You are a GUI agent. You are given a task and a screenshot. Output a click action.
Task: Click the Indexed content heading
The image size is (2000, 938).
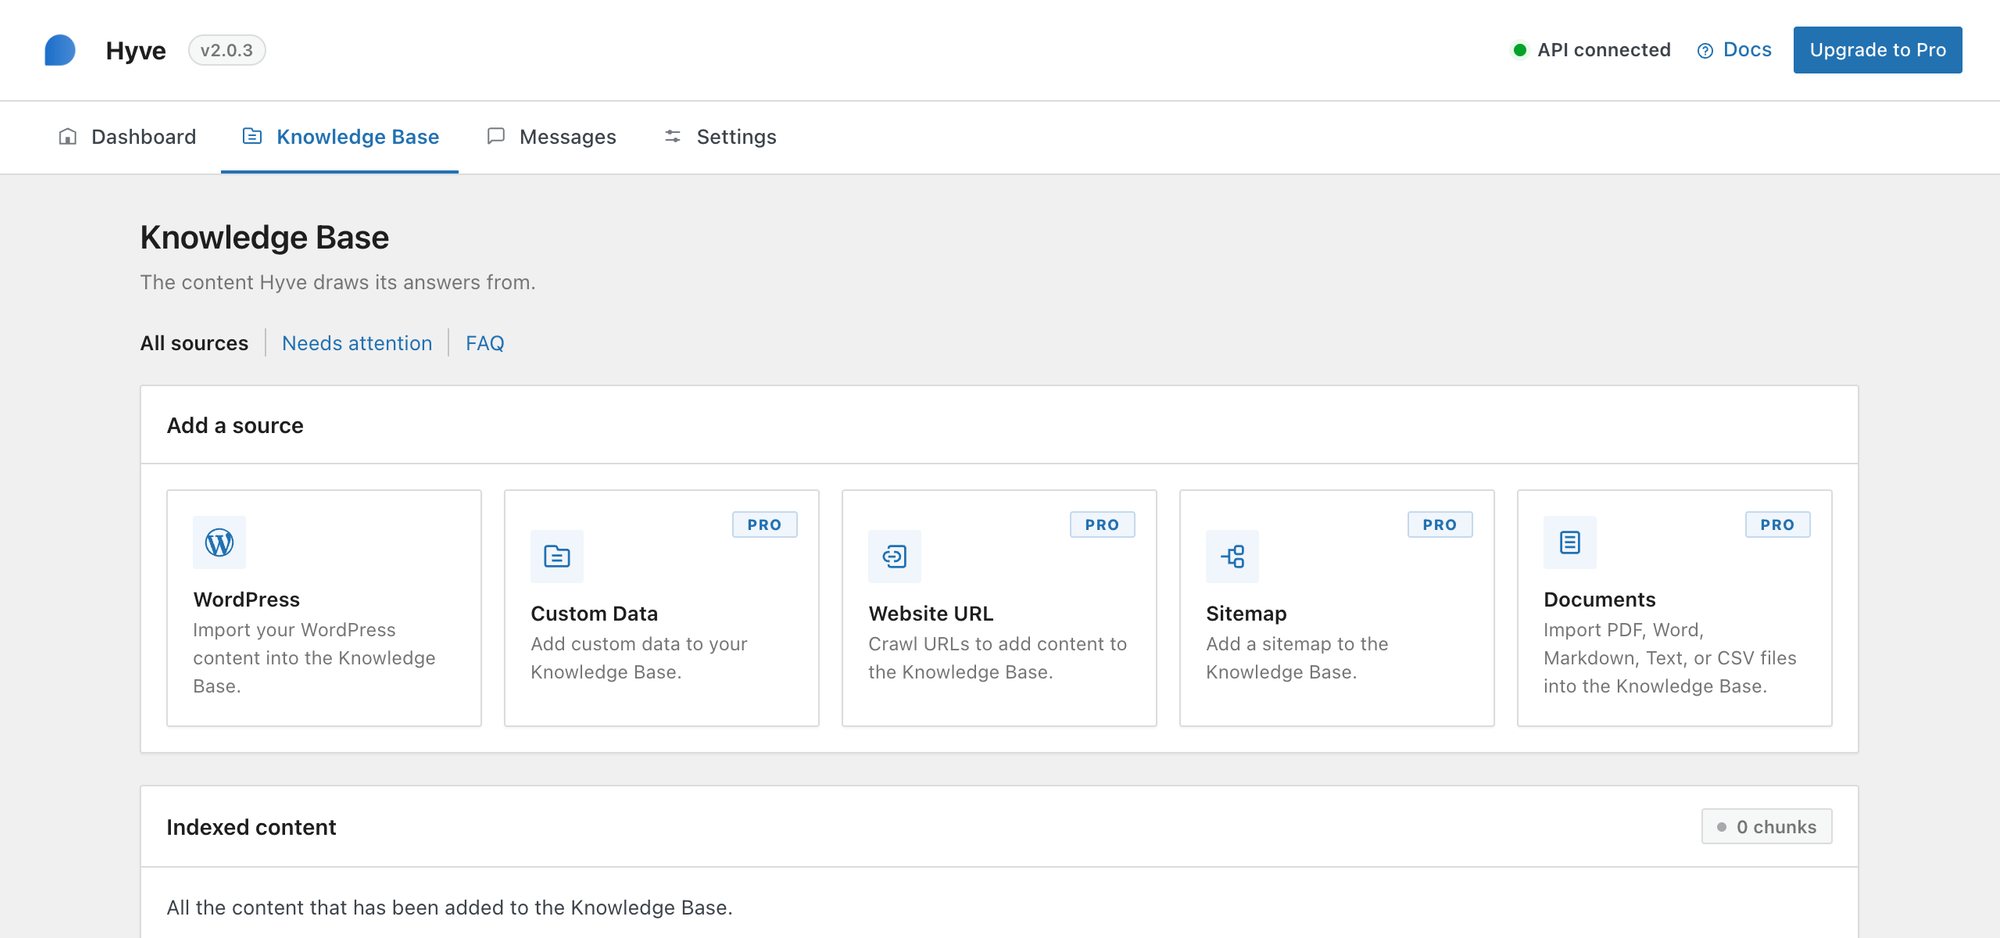(251, 827)
